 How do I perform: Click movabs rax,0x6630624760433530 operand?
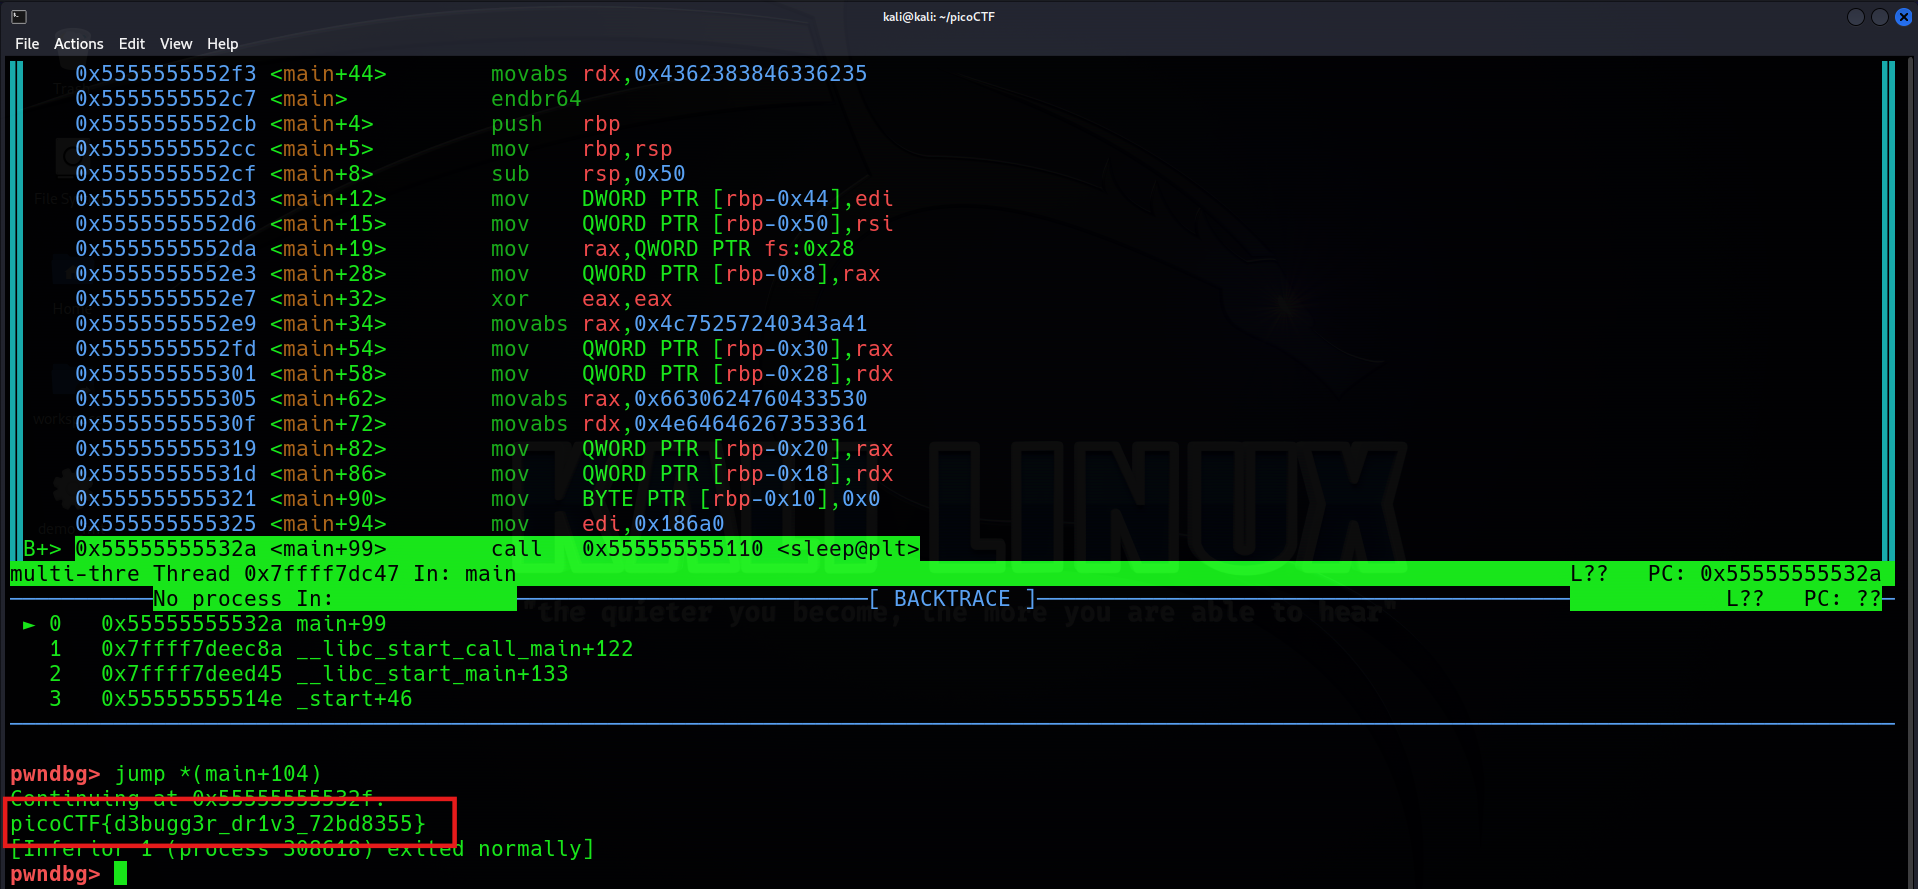click(725, 399)
